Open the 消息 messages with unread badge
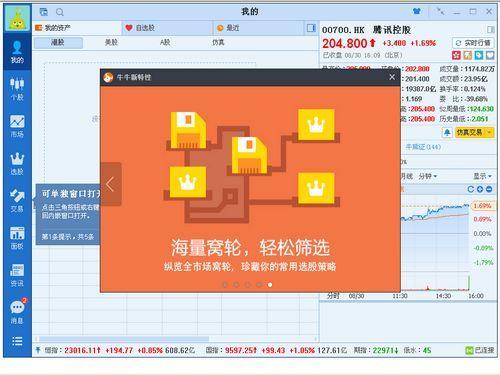The image size is (500, 375). point(17,312)
